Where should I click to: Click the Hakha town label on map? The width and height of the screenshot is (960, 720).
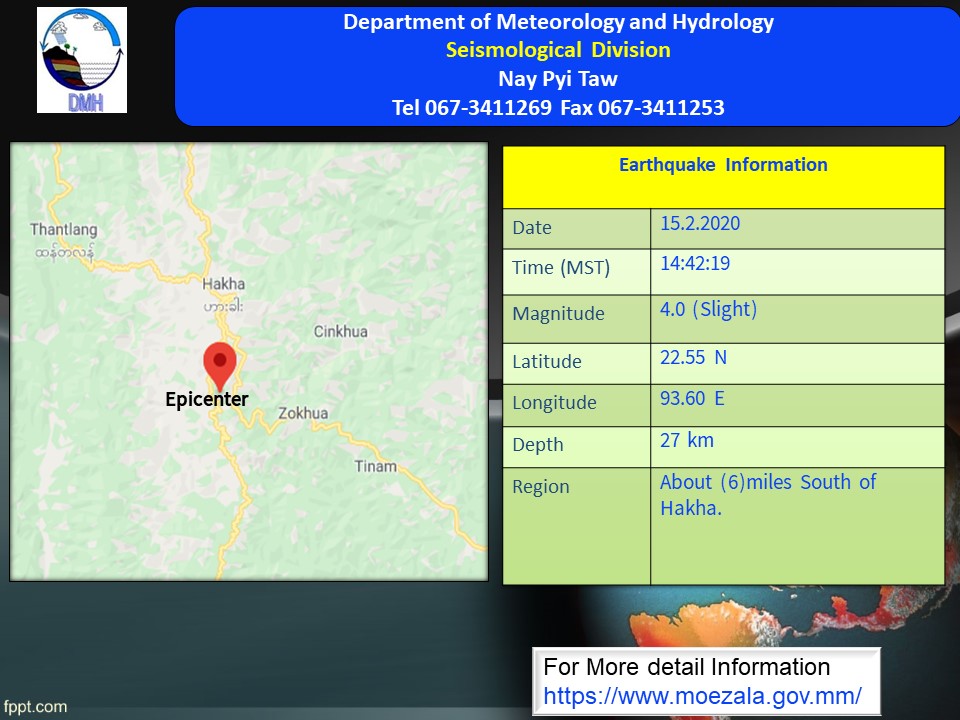(x=223, y=283)
